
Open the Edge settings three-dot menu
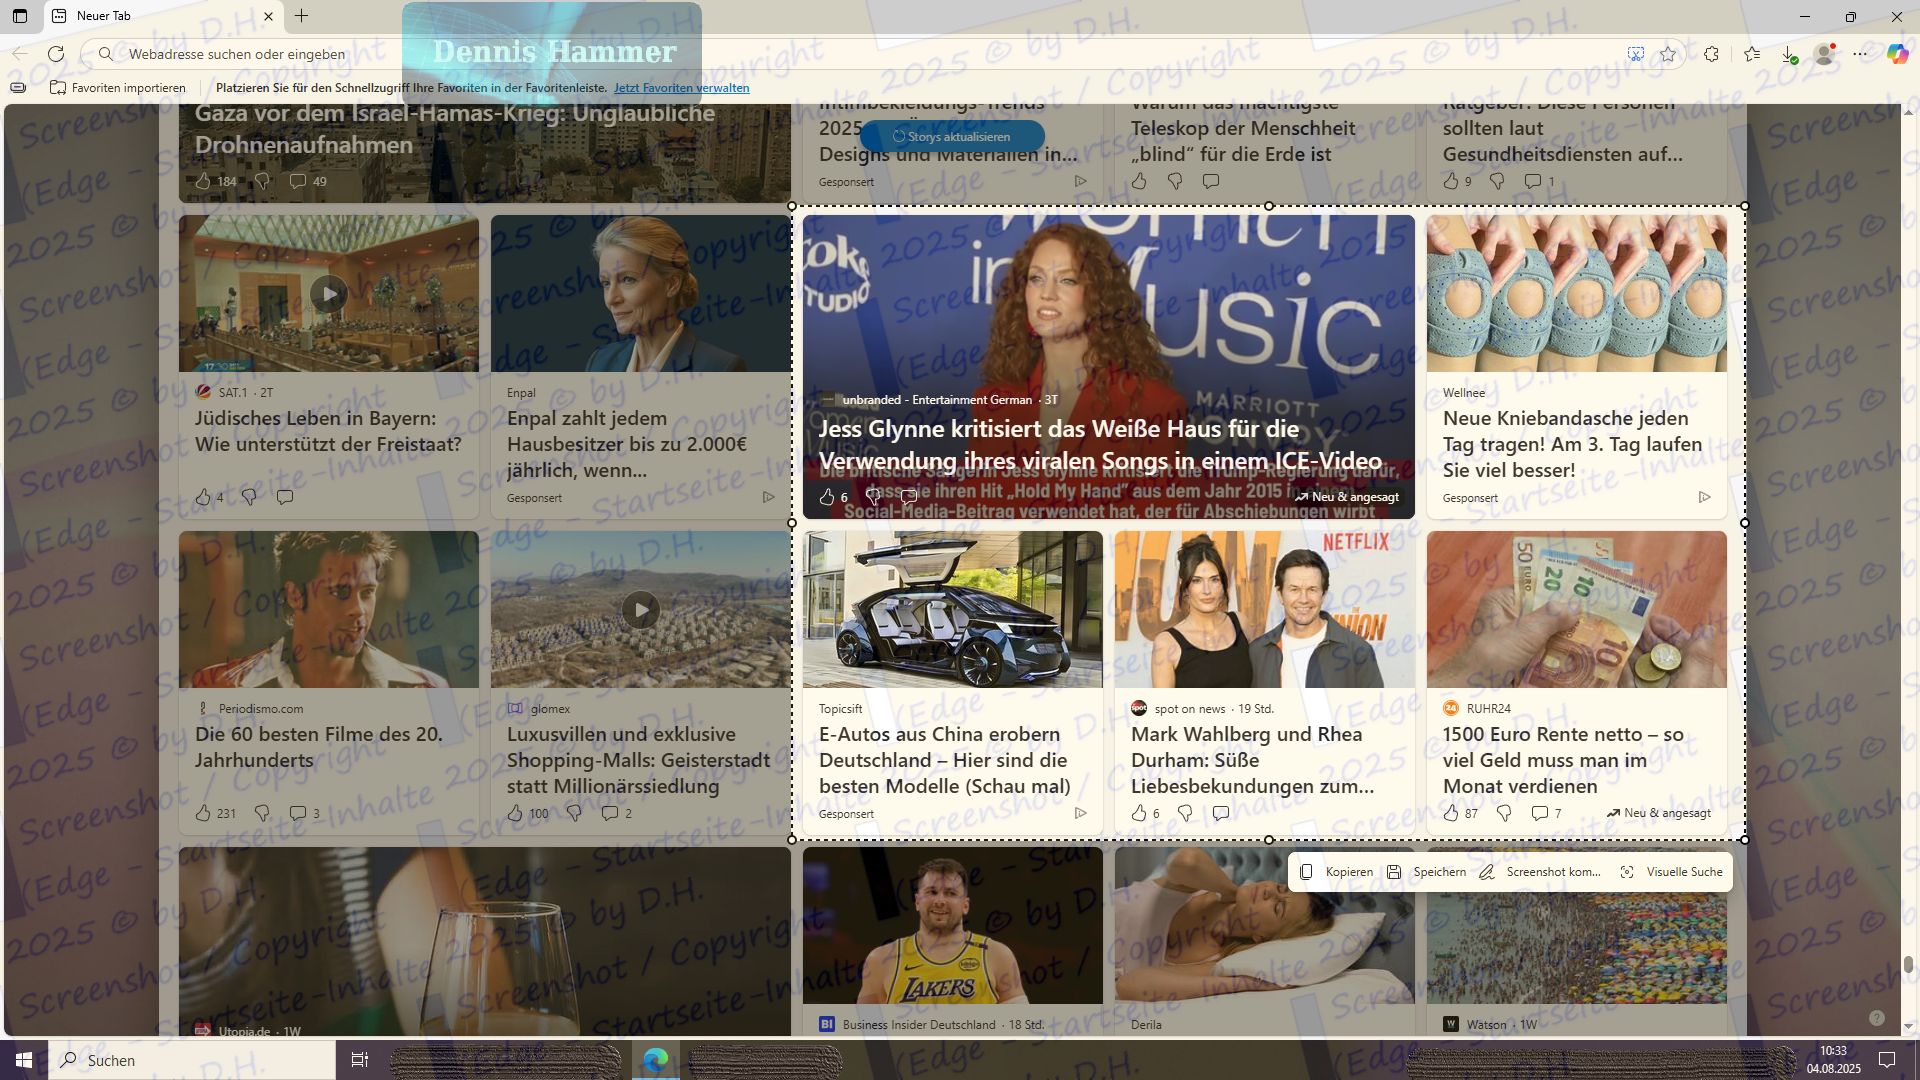tap(1860, 54)
